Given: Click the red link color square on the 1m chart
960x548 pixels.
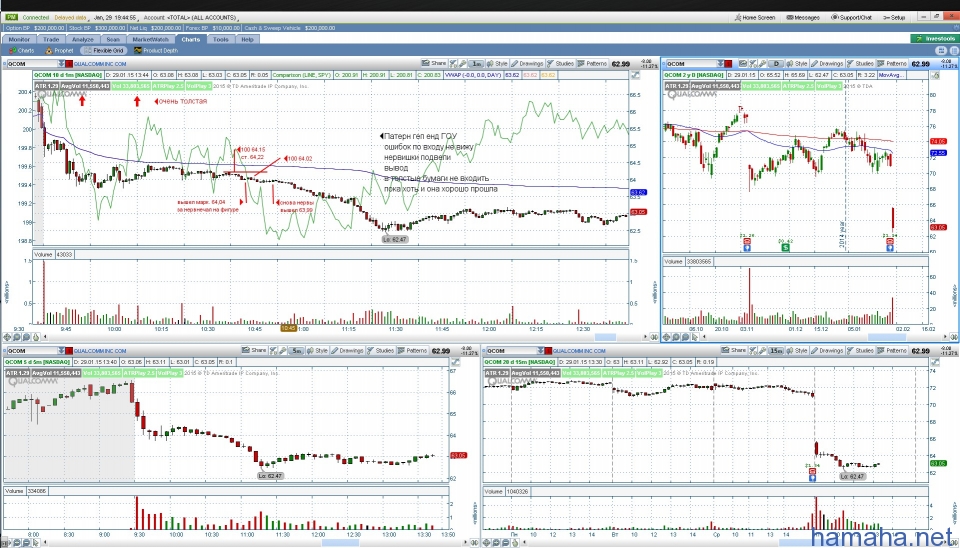Looking at the screenshot, I should [69, 64].
